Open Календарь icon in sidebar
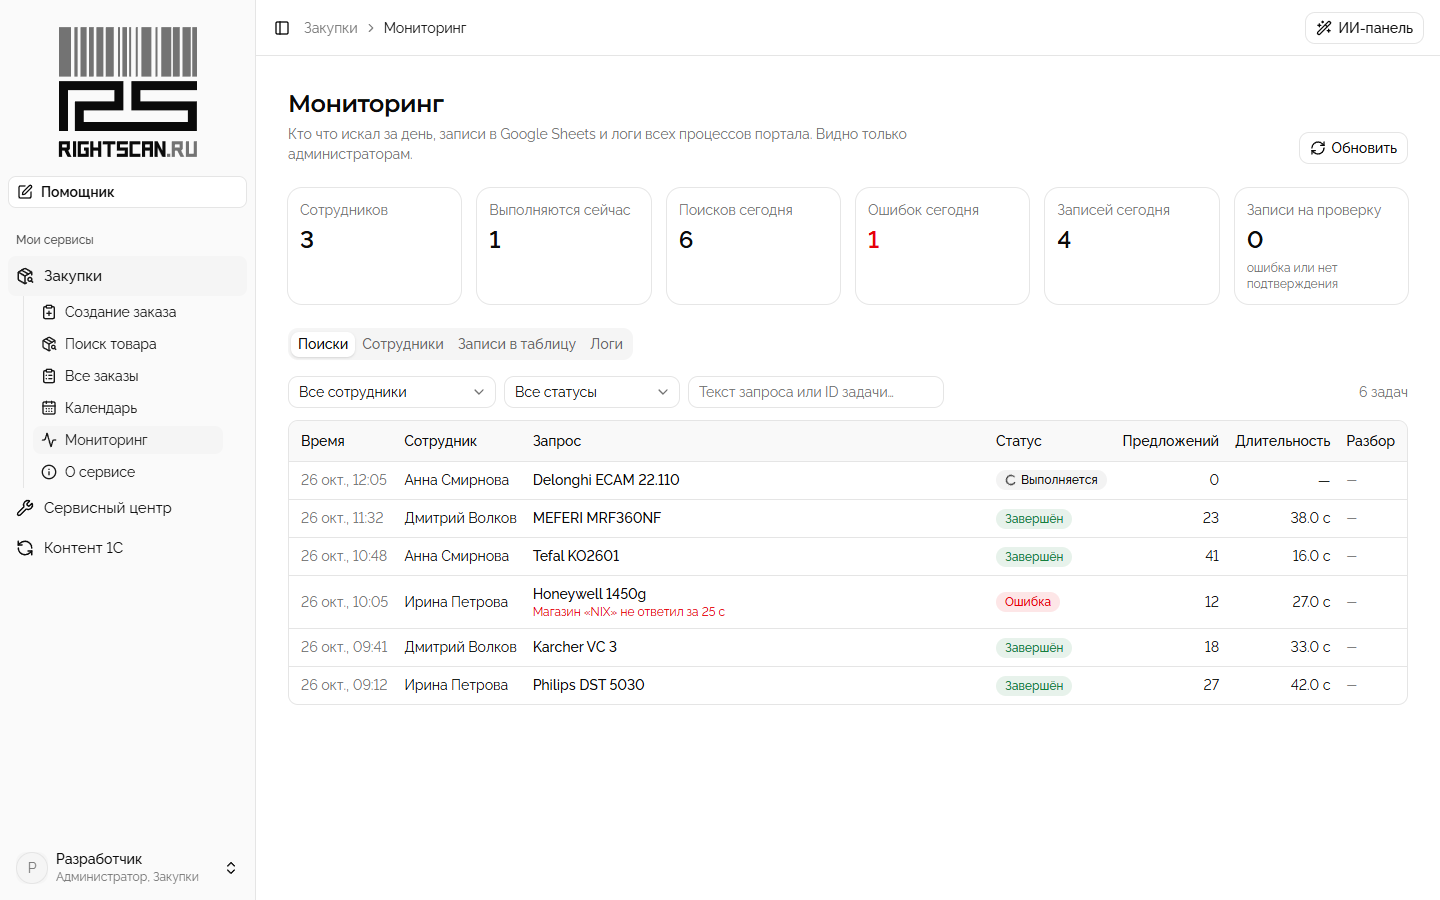 pos(49,408)
